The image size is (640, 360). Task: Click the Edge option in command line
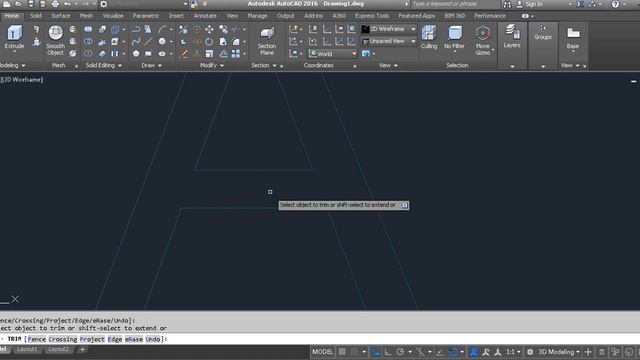(x=115, y=339)
